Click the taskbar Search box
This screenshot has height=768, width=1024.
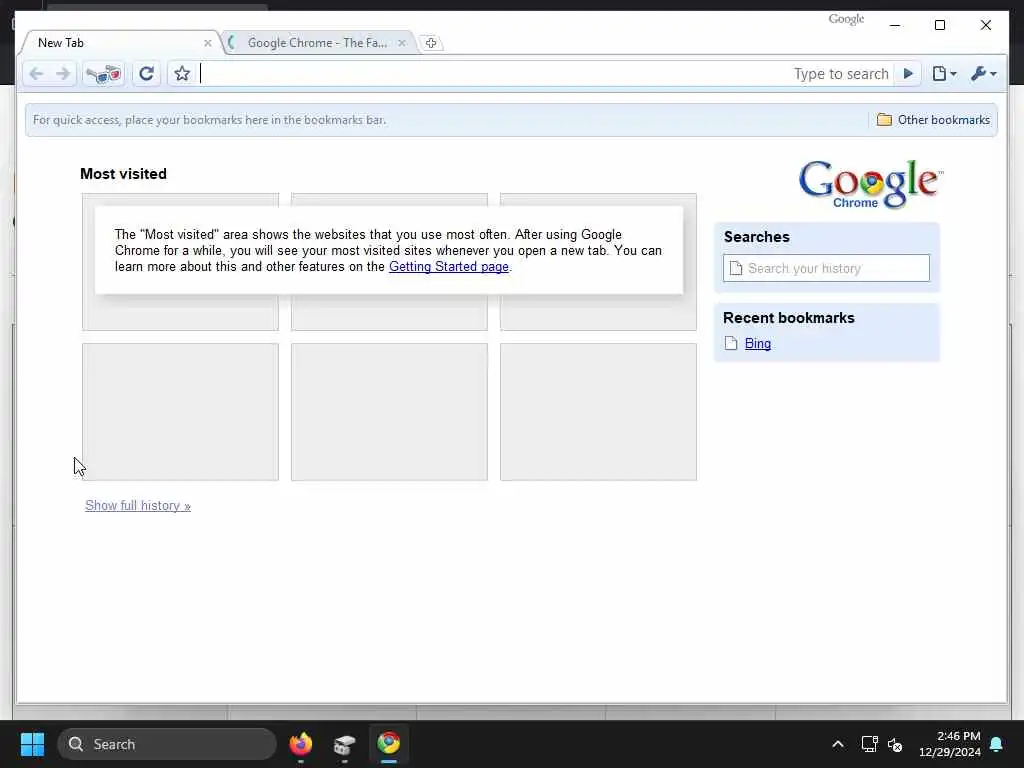pos(167,744)
